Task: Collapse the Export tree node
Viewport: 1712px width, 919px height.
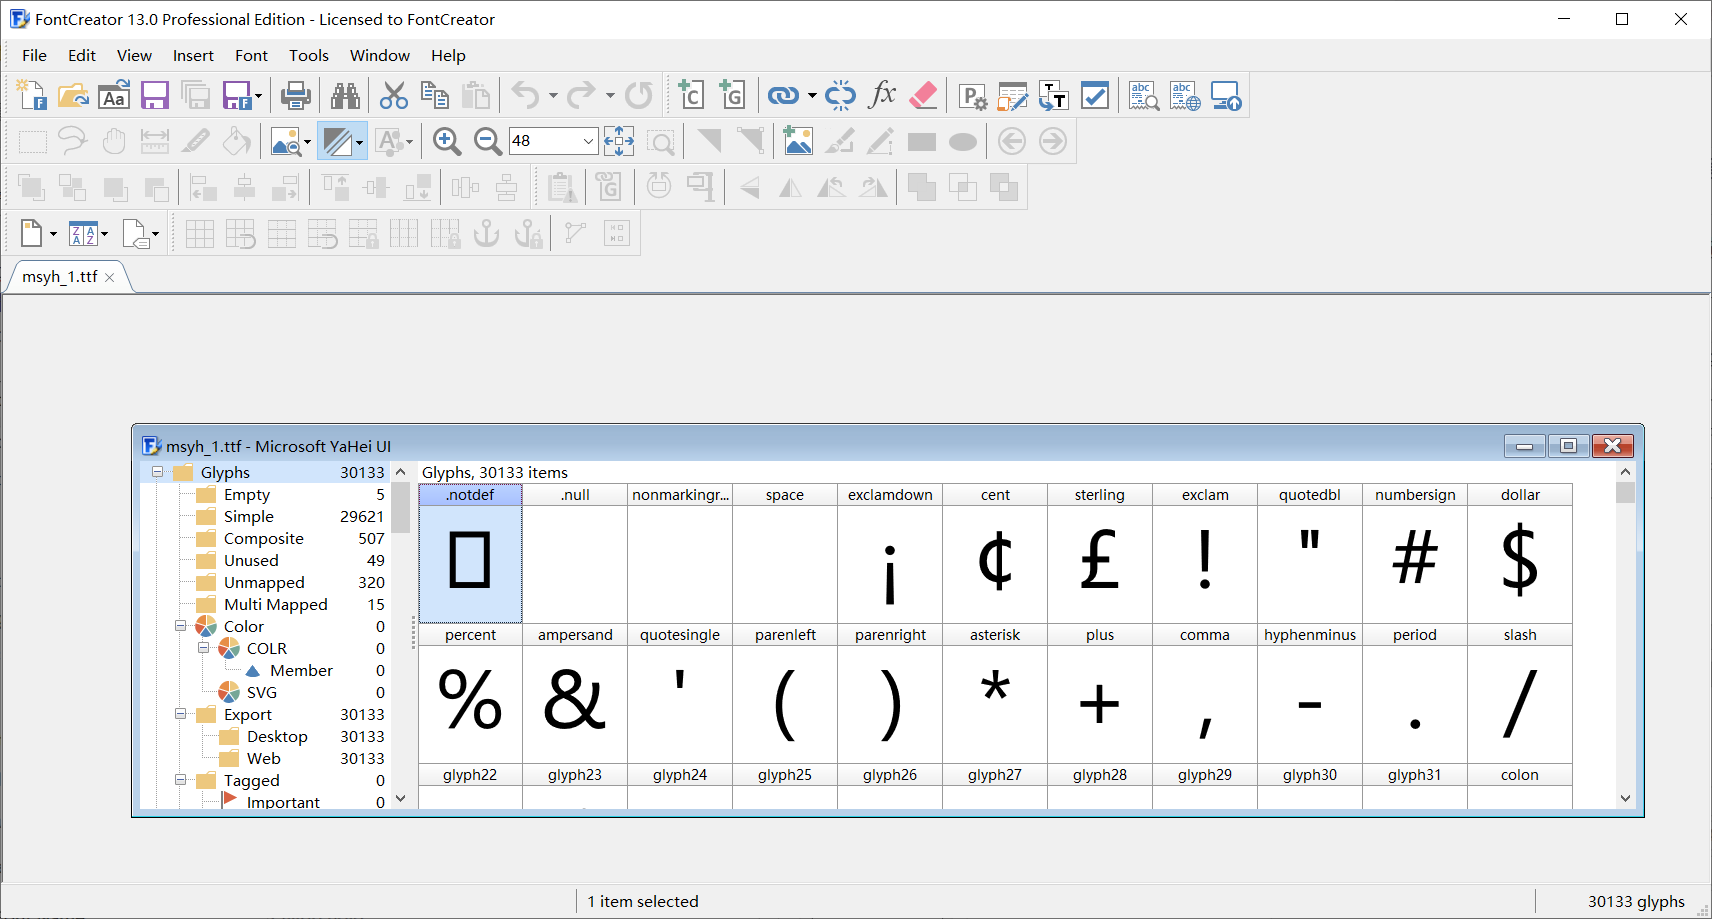Action: click(x=180, y=714)
